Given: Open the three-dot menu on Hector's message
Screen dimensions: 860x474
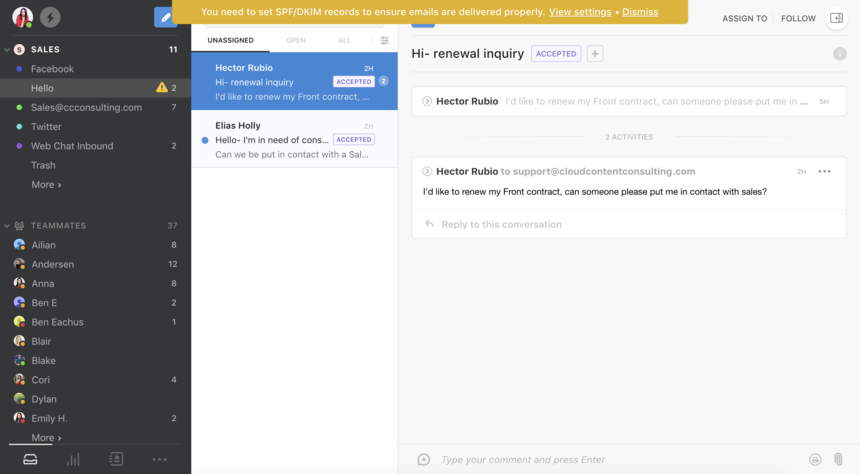Looking at the screenshot, I should coord(824,172).
